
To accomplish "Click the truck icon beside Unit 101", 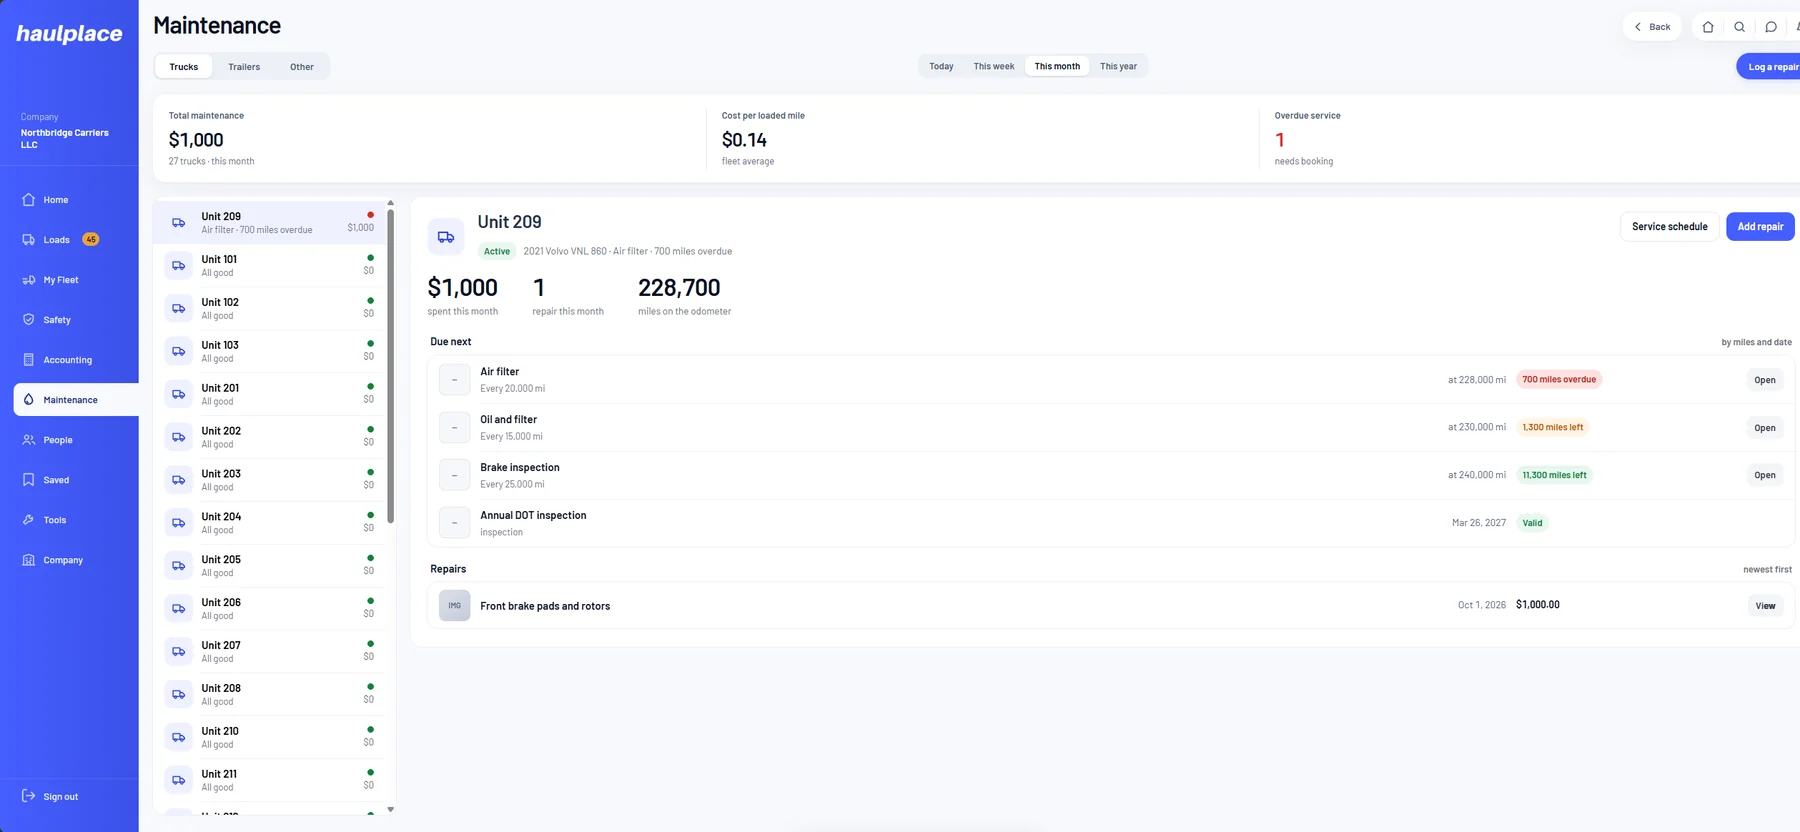I will (x=178, y=265).
